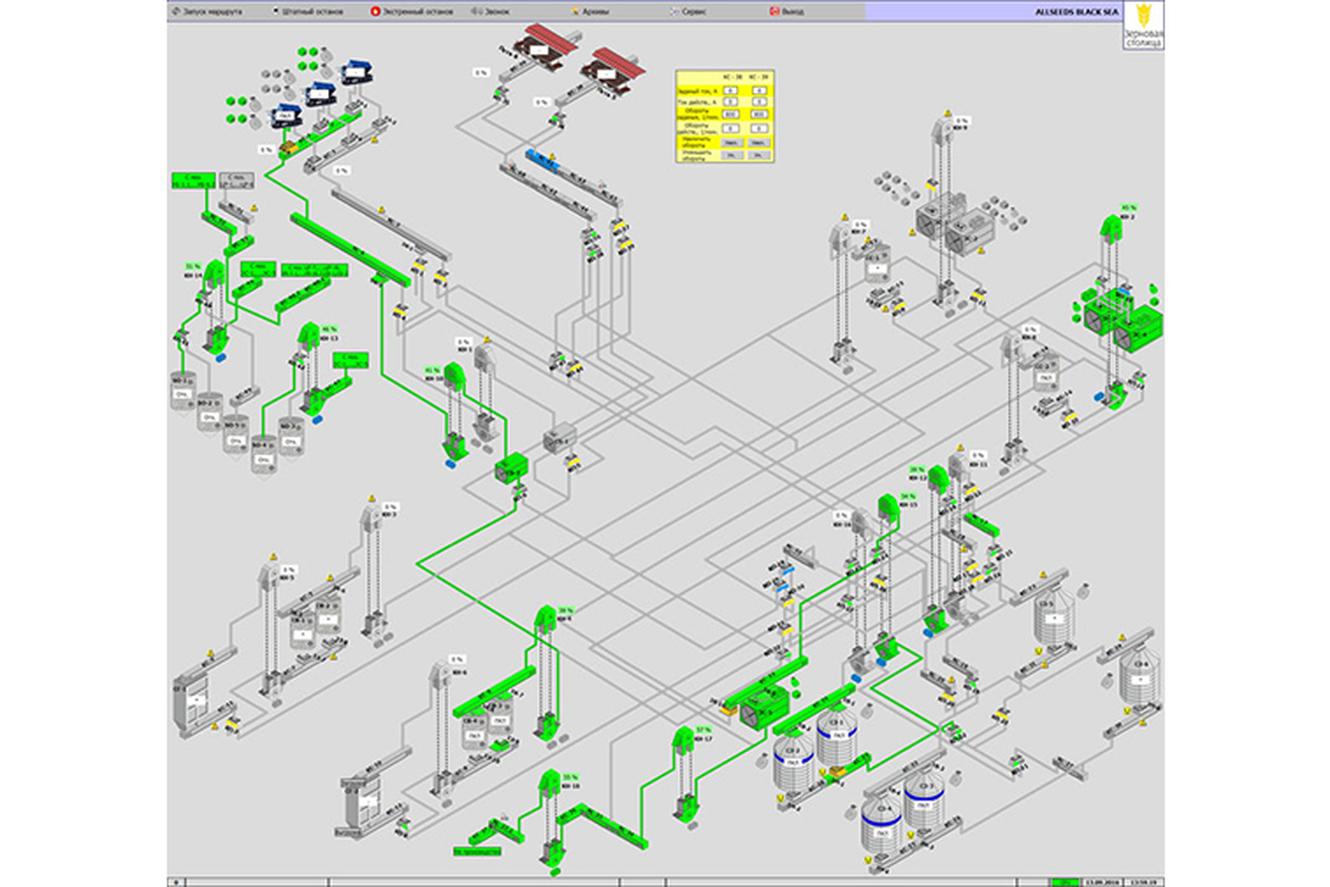Click the Выход exit icon

click(x=774, y=11)
